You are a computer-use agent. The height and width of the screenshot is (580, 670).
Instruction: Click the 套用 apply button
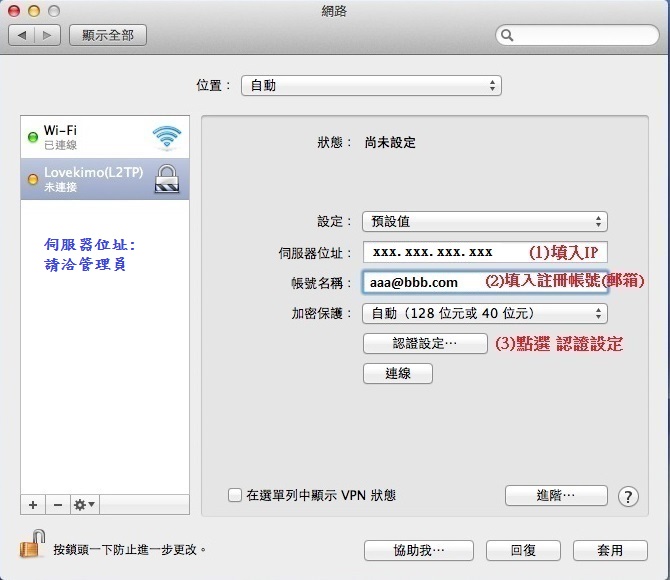[x=610, y=550]
